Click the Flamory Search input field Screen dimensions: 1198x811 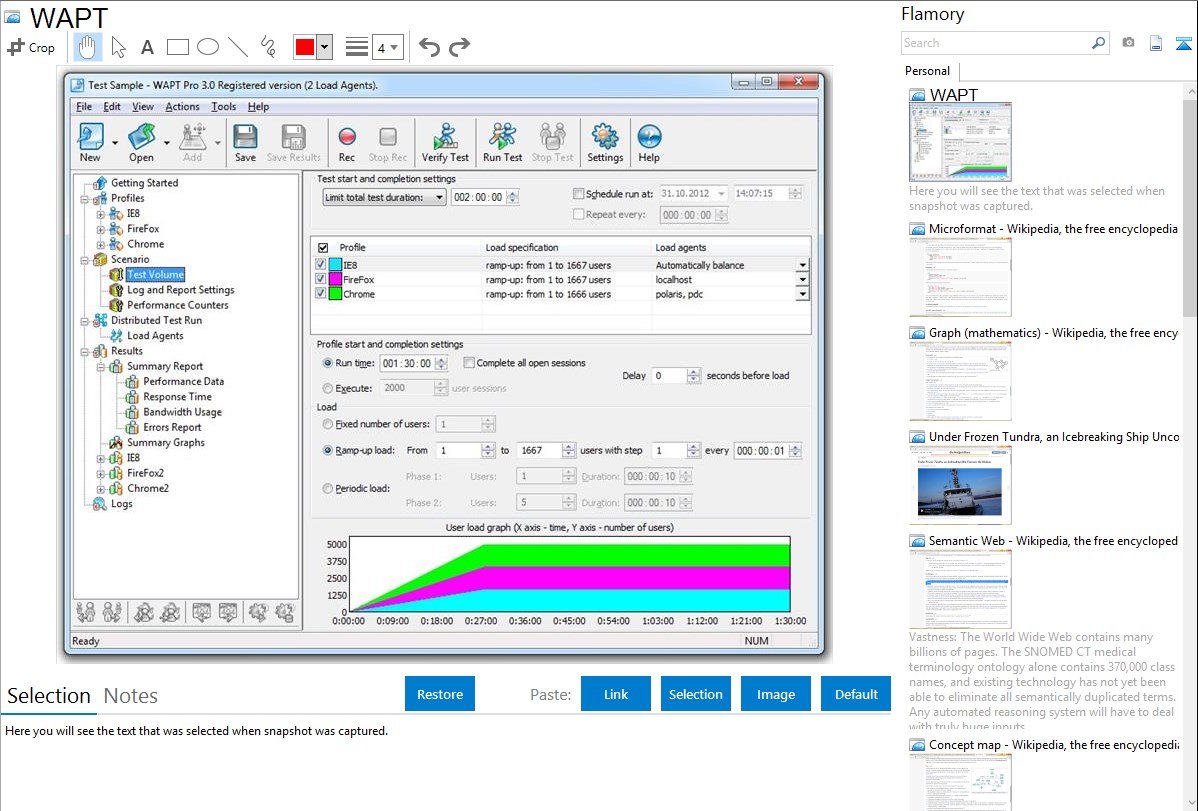pyautogui.click(x=996, y=43)
